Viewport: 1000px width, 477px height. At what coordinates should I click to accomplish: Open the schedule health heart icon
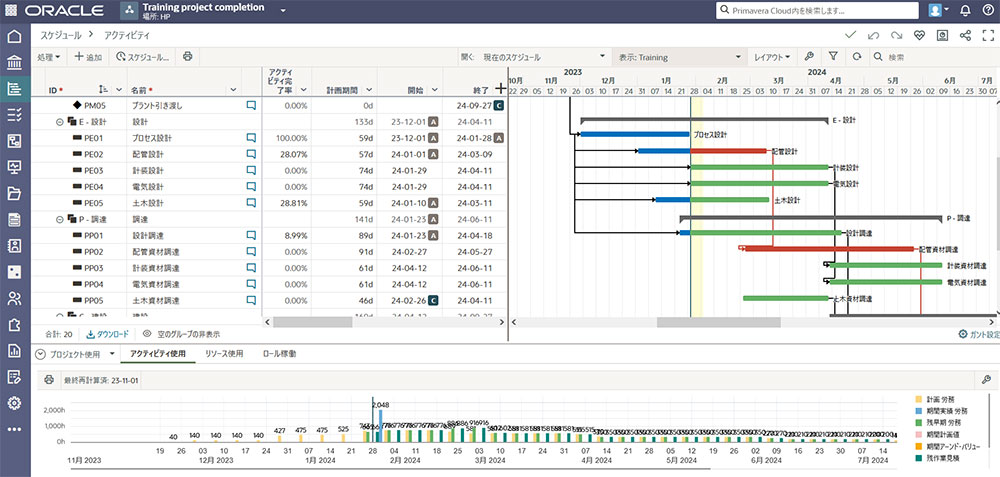click(x=919, y=36)
